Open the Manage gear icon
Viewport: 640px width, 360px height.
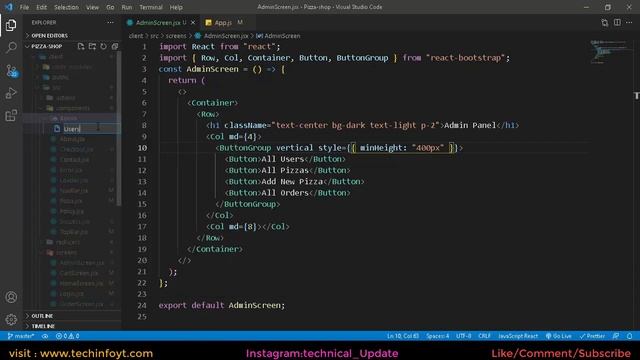(11, 319)
